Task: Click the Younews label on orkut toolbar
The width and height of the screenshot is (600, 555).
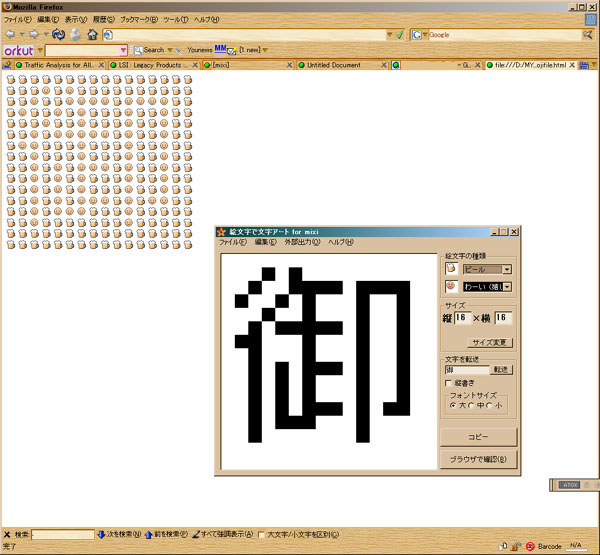Action: [199, 50]
